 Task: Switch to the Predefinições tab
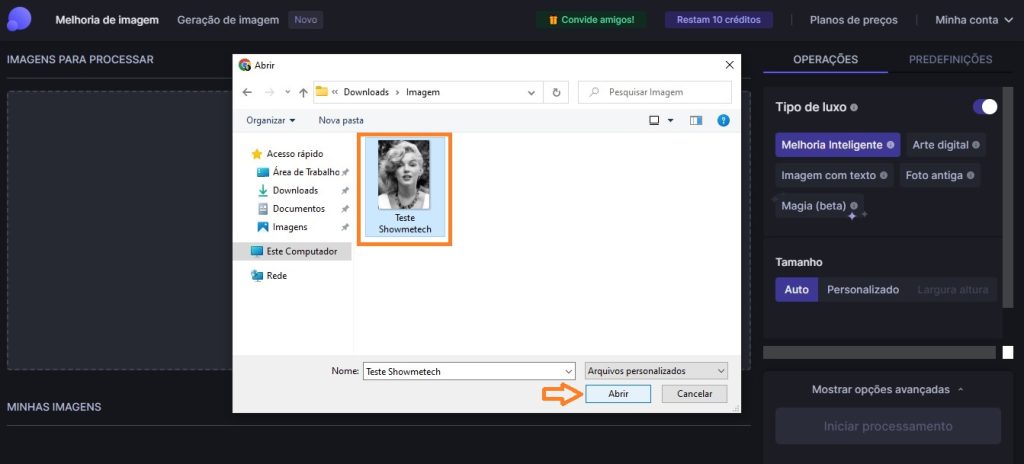click(x=949, y=60)
